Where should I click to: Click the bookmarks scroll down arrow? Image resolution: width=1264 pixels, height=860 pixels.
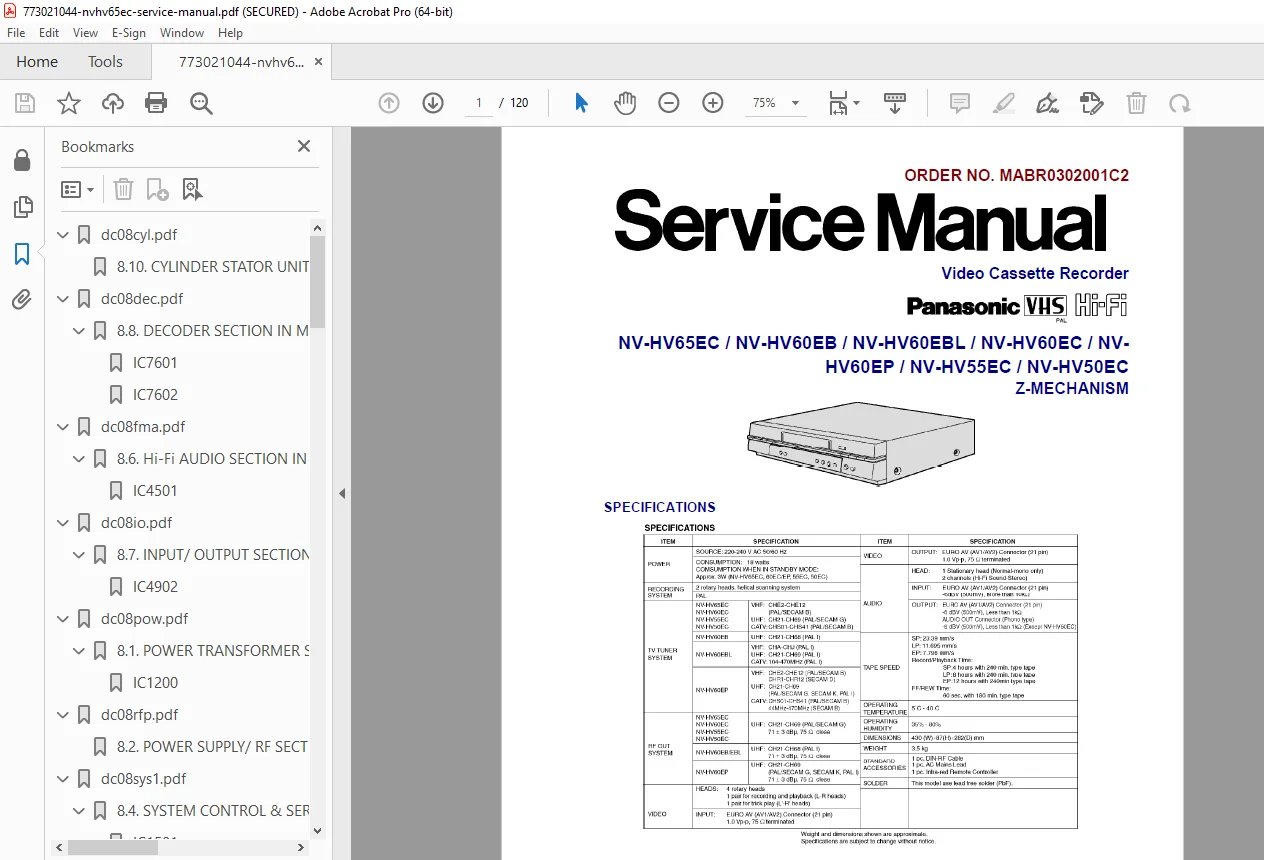coord(318,830)
